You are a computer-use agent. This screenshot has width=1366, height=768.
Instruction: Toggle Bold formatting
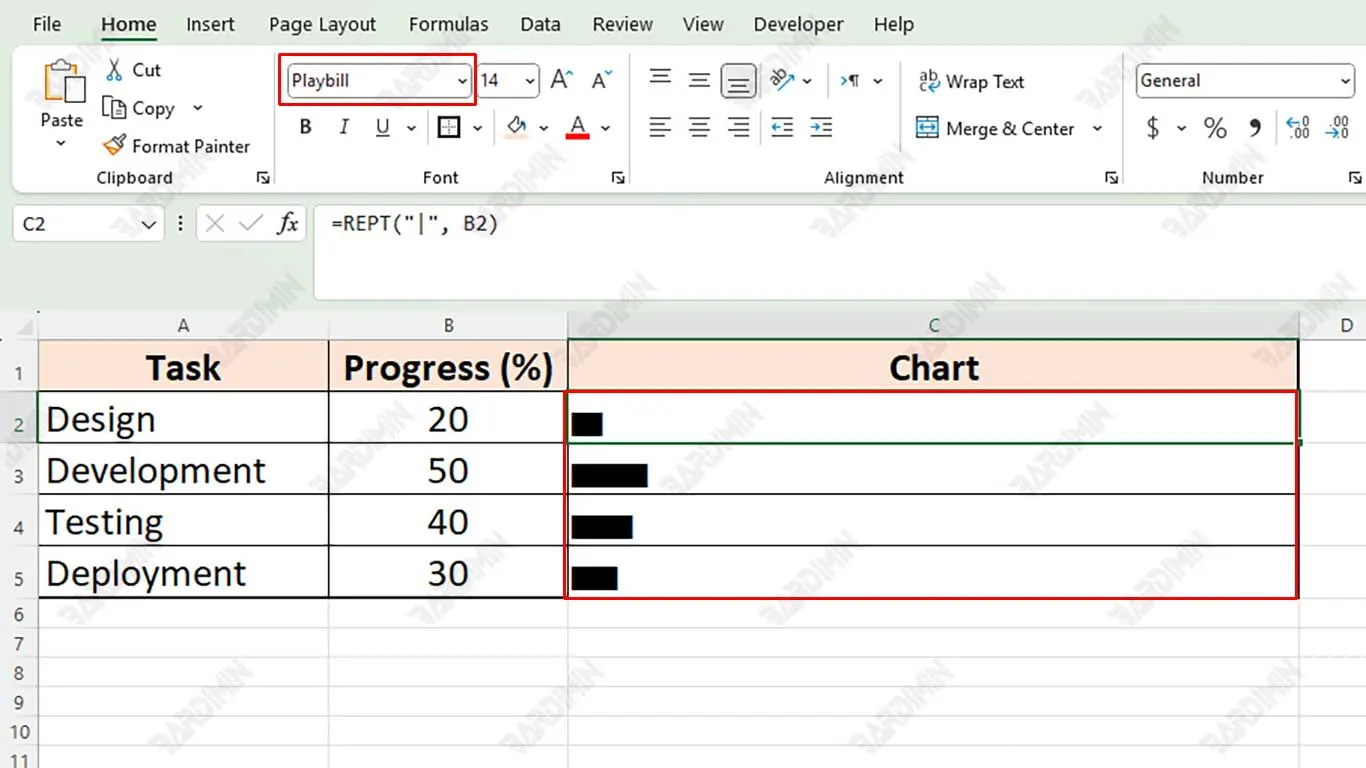point(306,128)
